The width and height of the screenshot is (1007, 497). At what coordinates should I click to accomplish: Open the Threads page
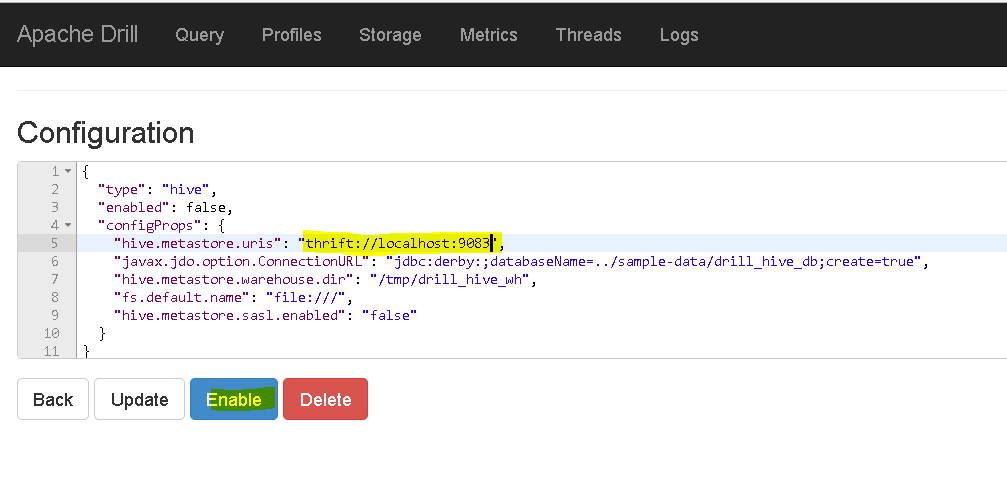(x=588, y=35)
